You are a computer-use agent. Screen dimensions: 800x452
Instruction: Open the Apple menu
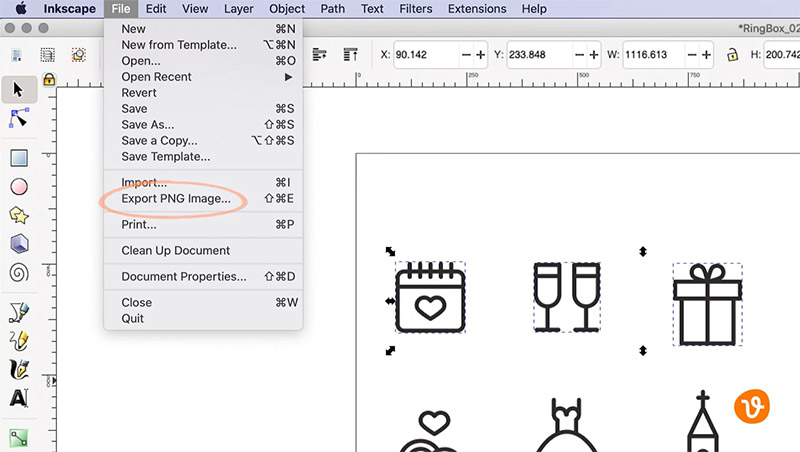pyautogui.click(x=21, y=9)
